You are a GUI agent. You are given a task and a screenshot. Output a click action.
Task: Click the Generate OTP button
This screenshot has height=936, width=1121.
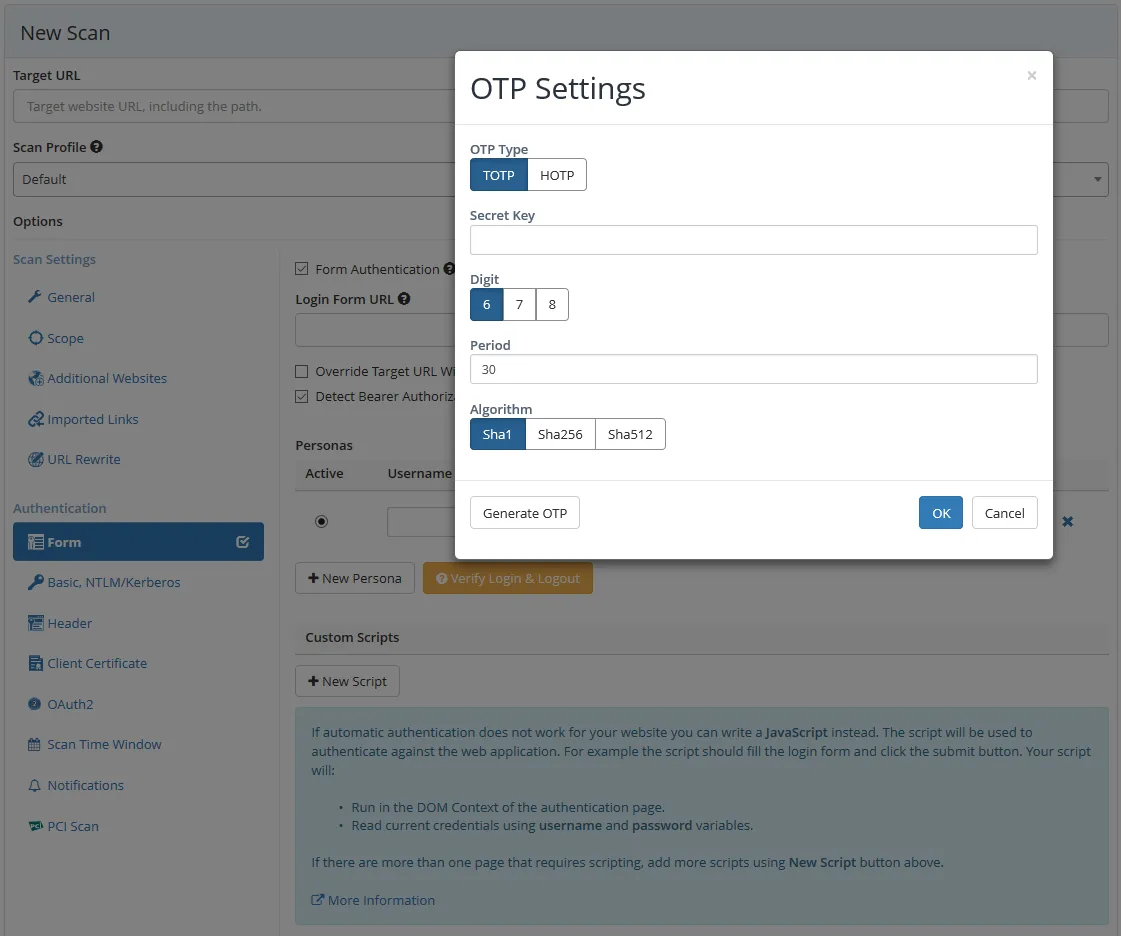coord(524,512)
